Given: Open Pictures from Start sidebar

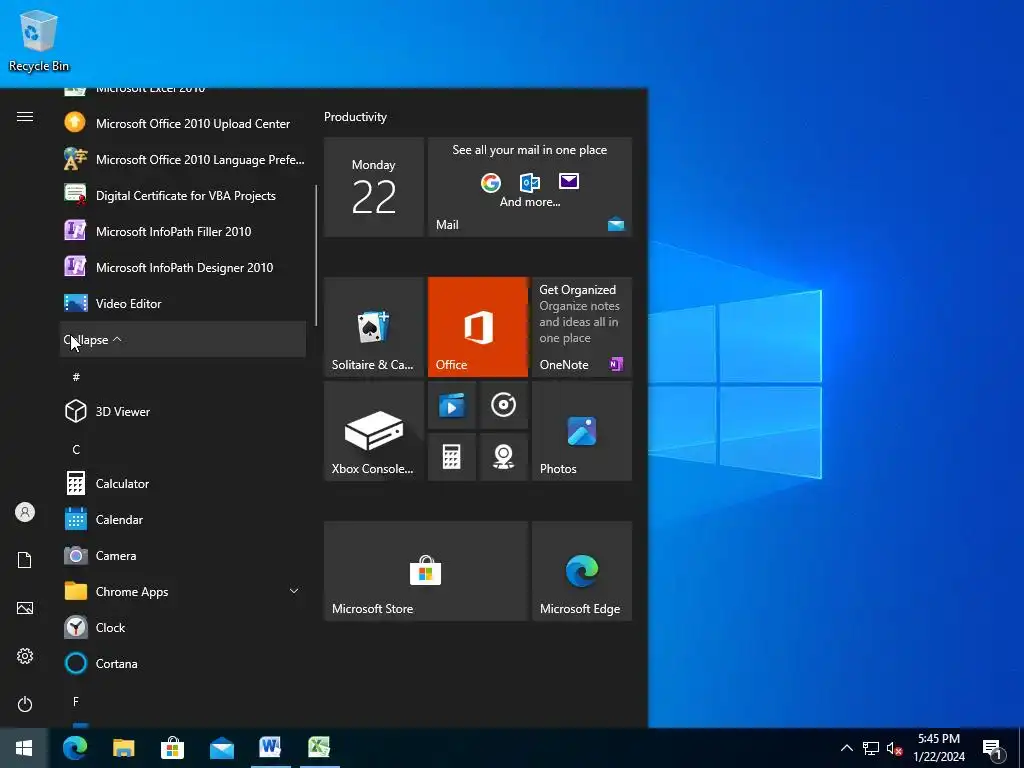Looking at the screenshot, I should click(x=25, y=608).
